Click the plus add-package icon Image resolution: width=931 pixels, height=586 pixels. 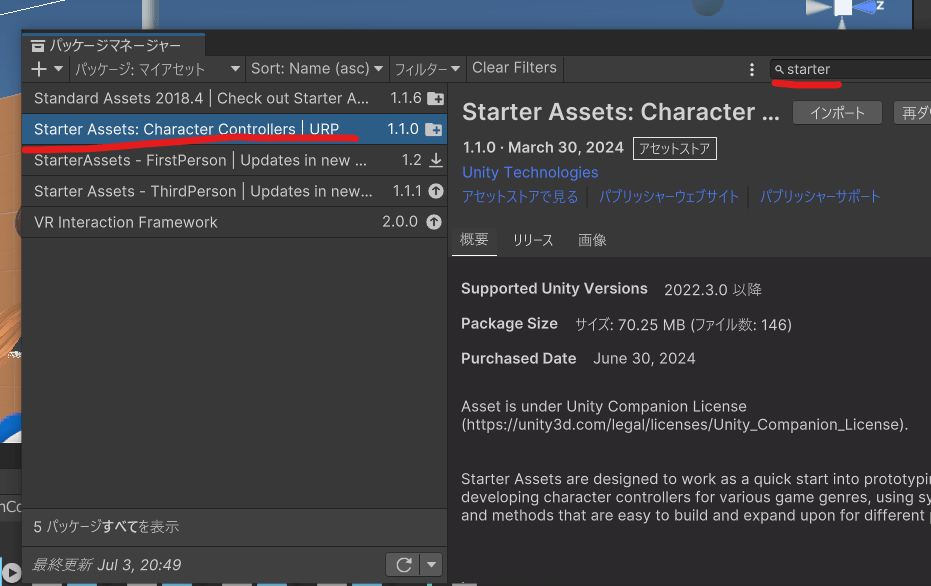click(39, 69)
